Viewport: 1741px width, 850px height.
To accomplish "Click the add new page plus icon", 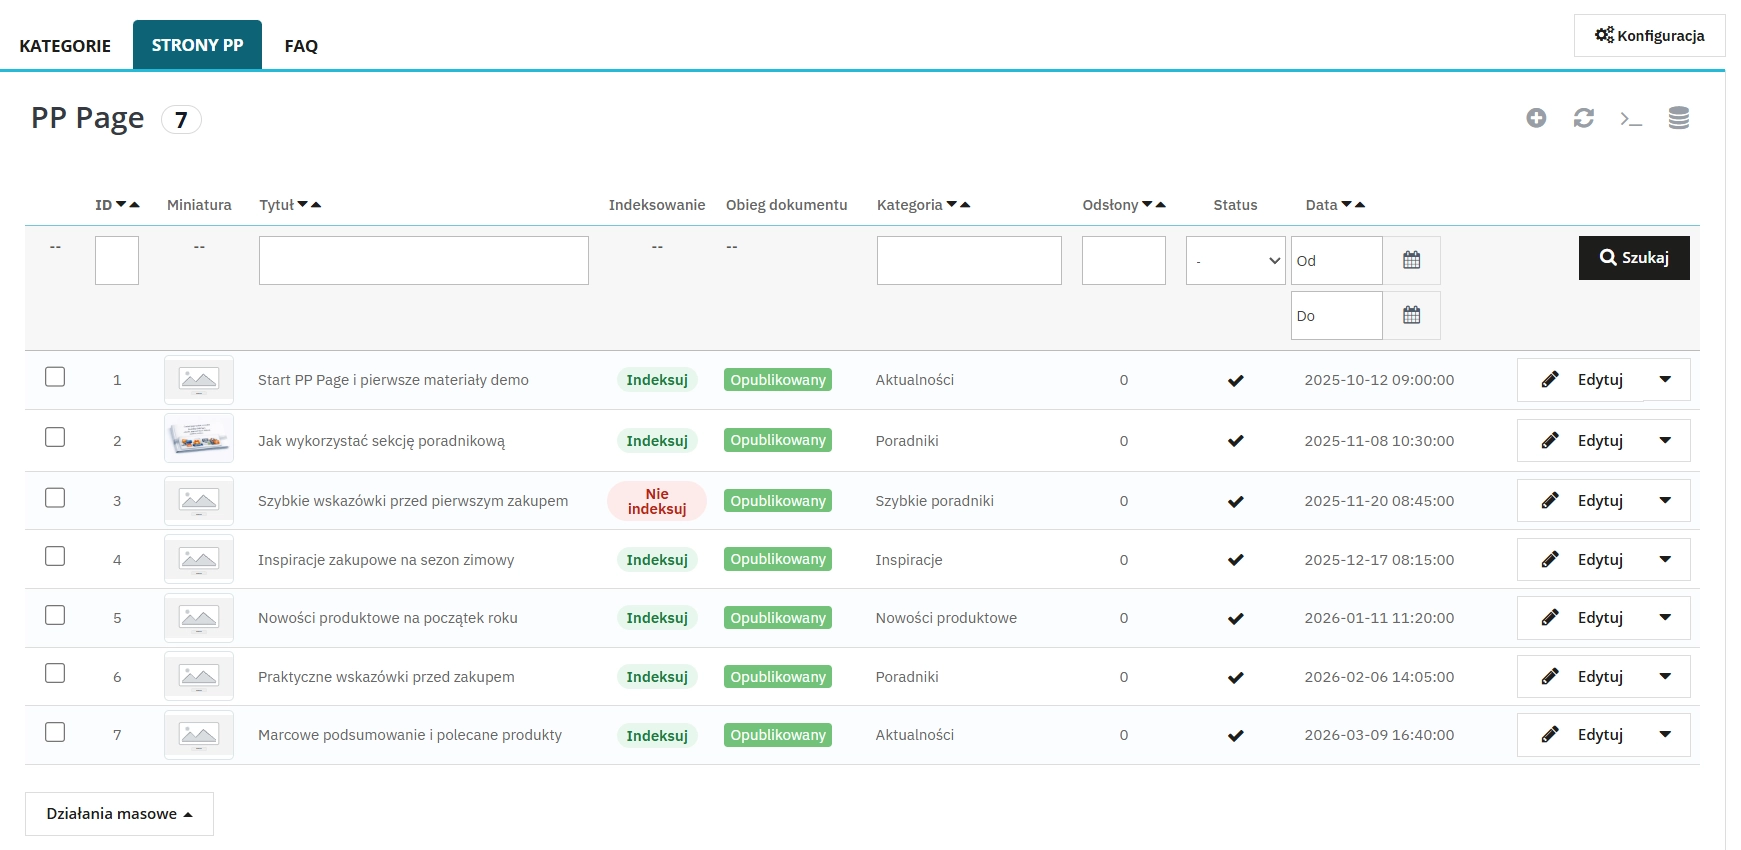I will tap(1536, 118).
